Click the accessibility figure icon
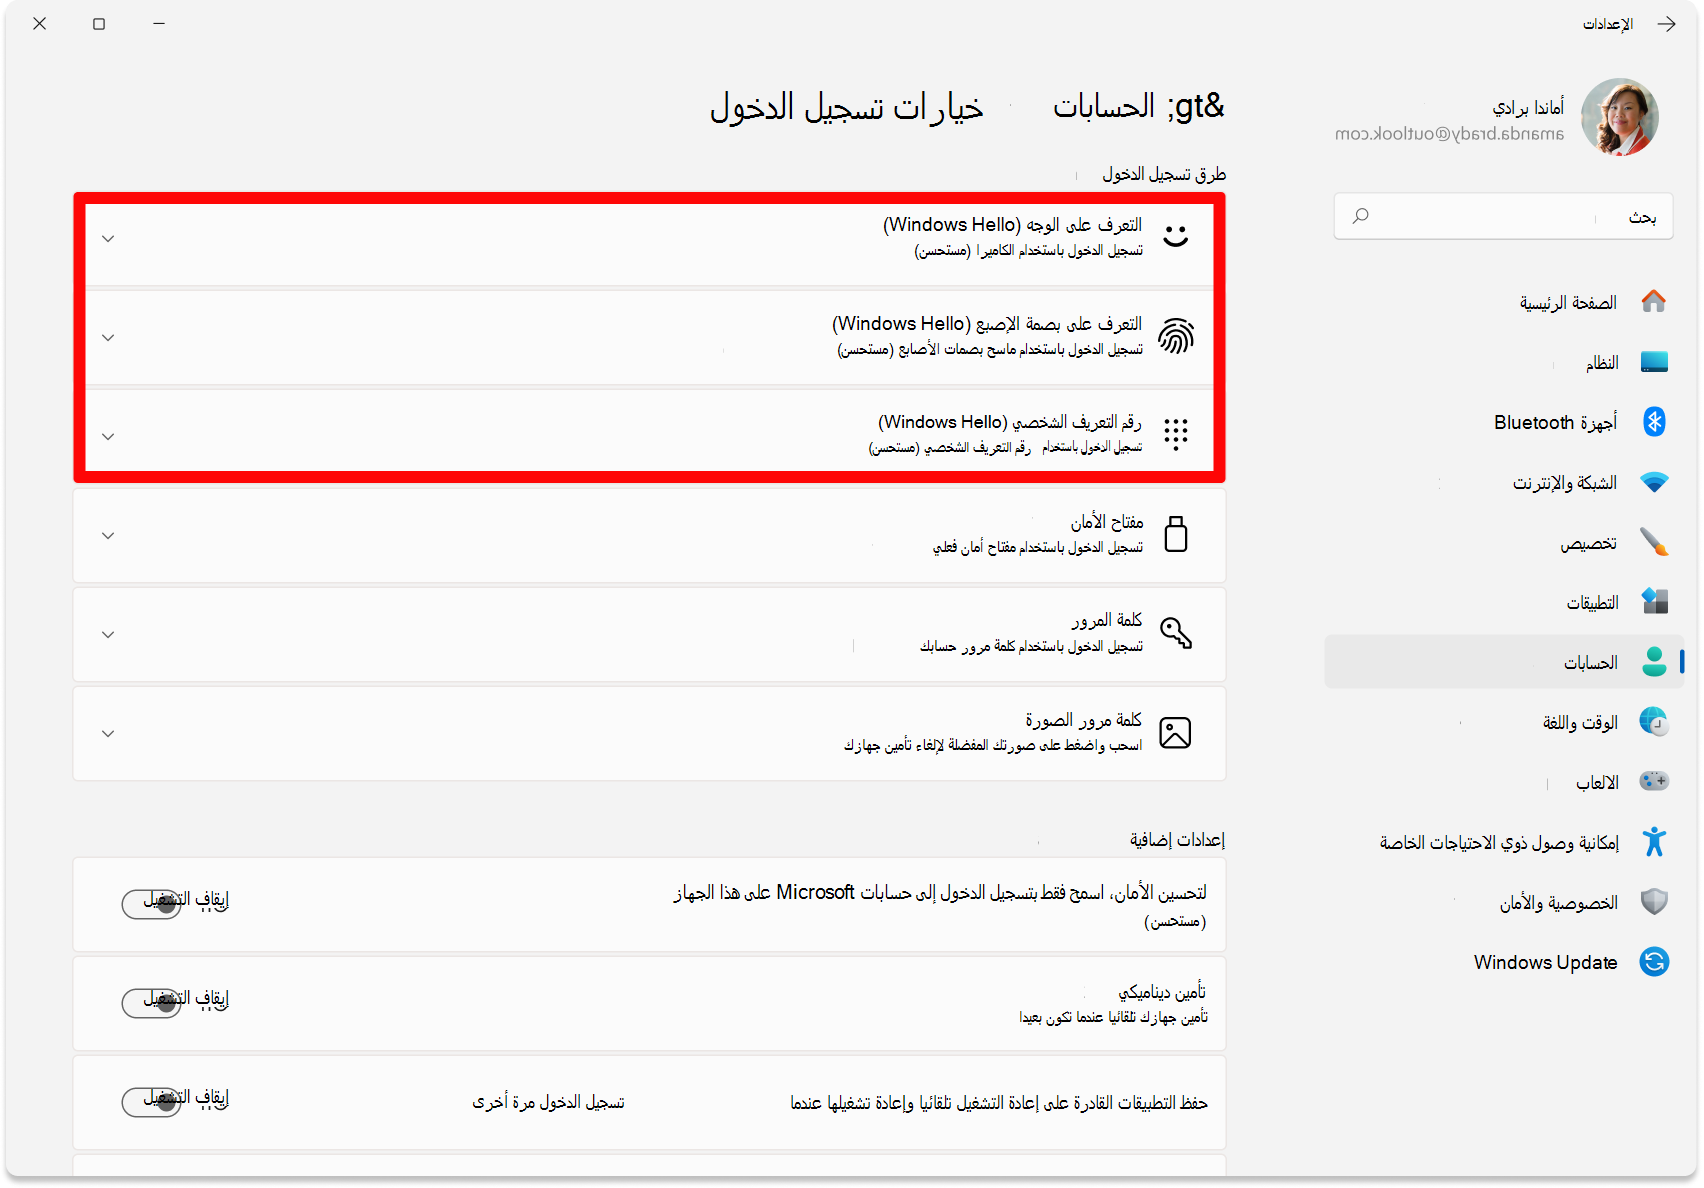 coord(1654,842)
